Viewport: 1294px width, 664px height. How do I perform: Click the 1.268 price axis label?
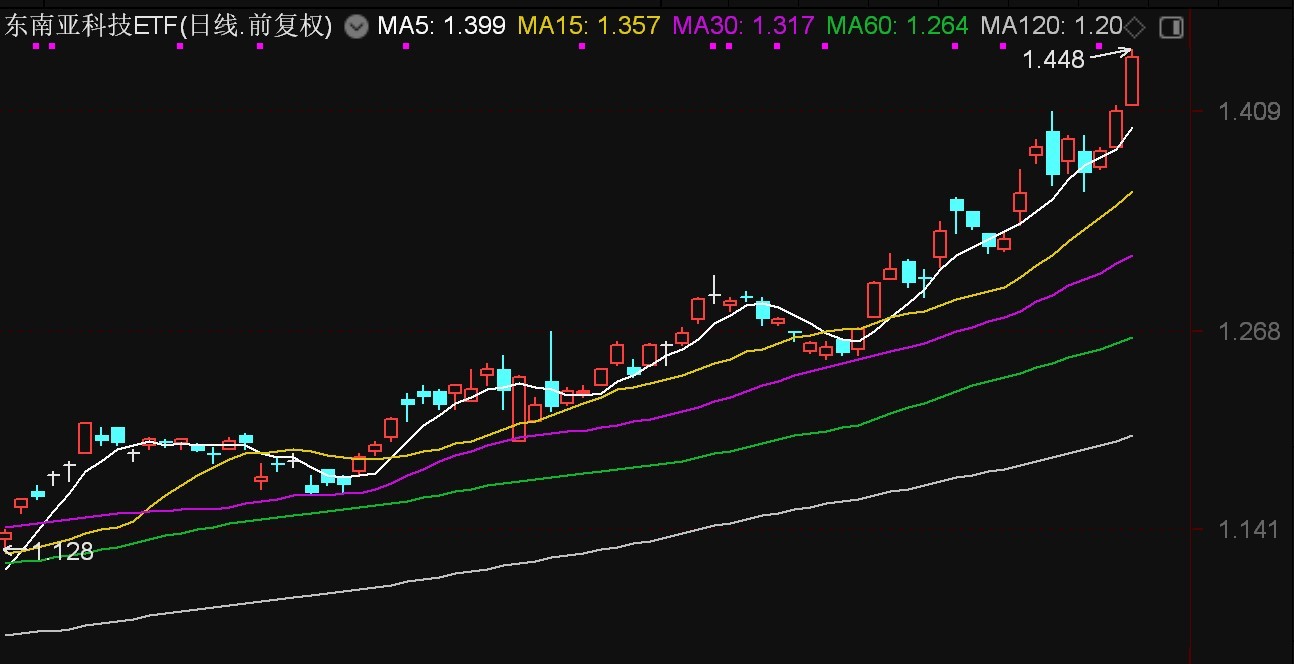[1250, 331]
